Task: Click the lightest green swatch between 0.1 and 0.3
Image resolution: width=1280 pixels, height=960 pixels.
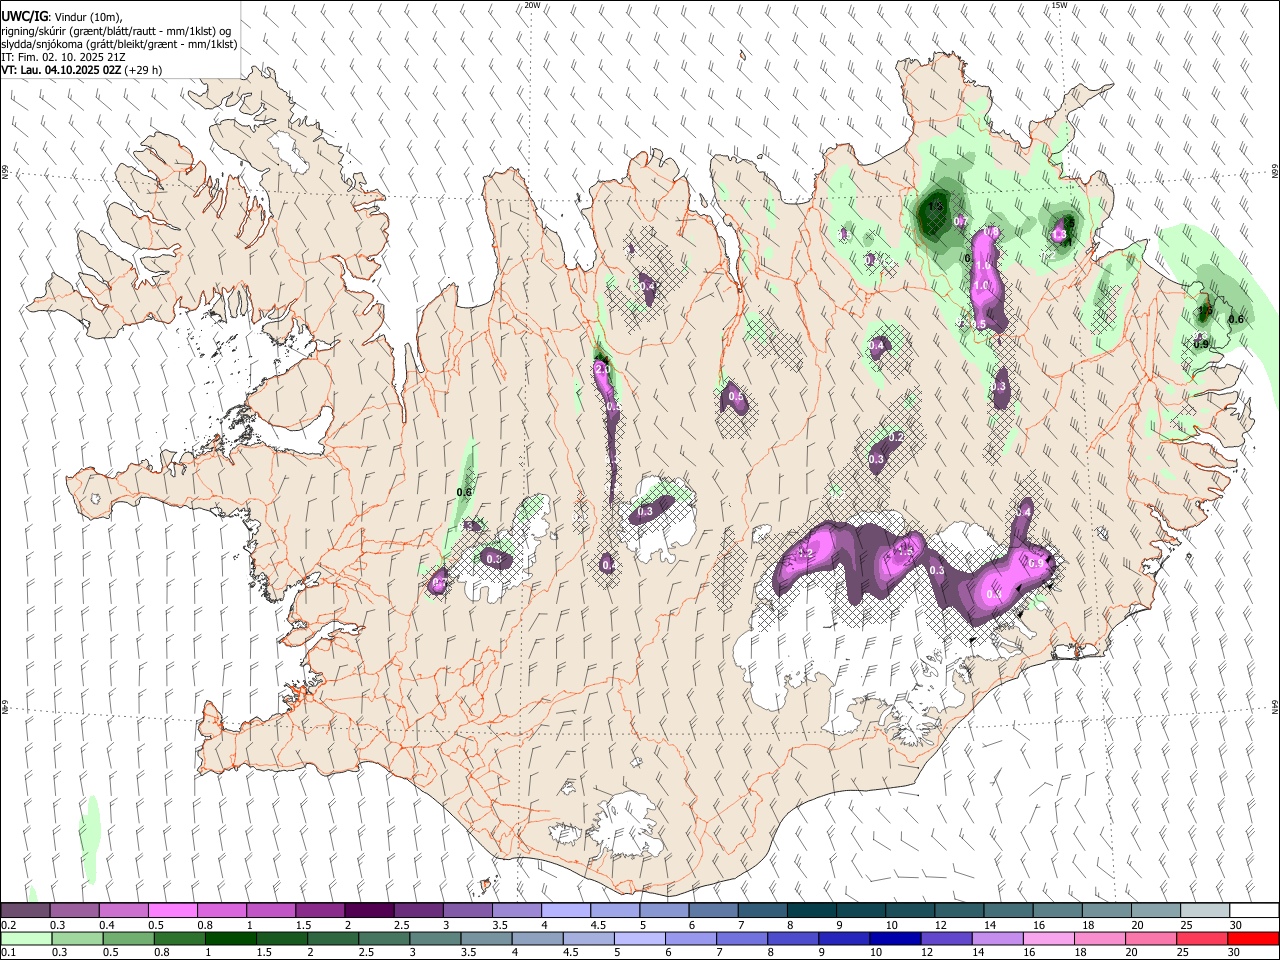Action: tap(26, 939)
